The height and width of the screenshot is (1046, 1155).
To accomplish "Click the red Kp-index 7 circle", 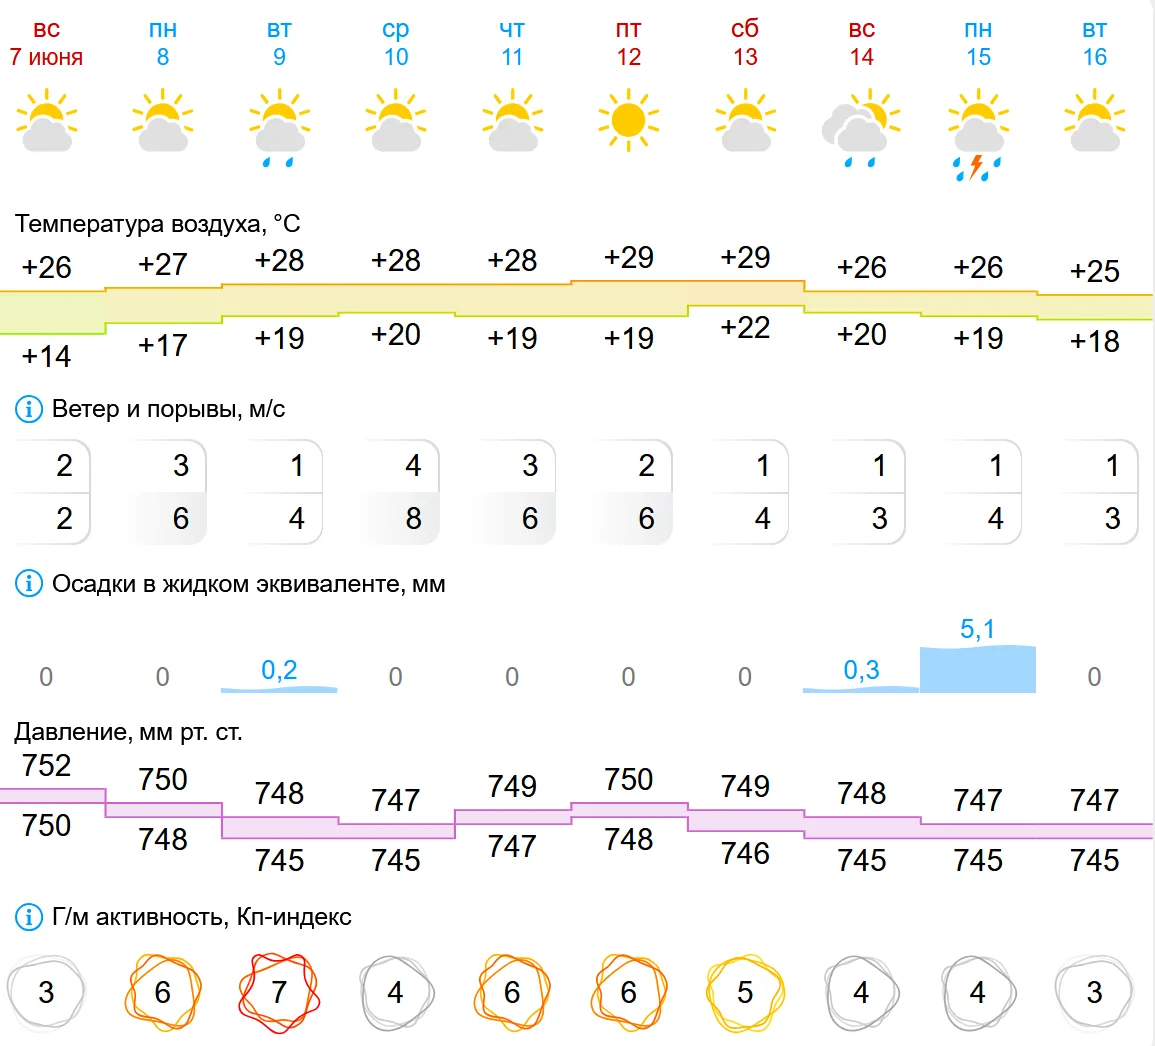I will coord(279,993).
